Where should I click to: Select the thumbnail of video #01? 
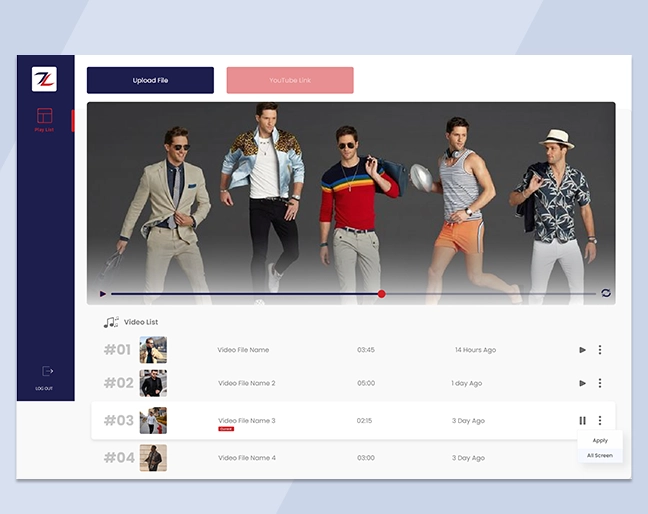click(x=153, y=350)
